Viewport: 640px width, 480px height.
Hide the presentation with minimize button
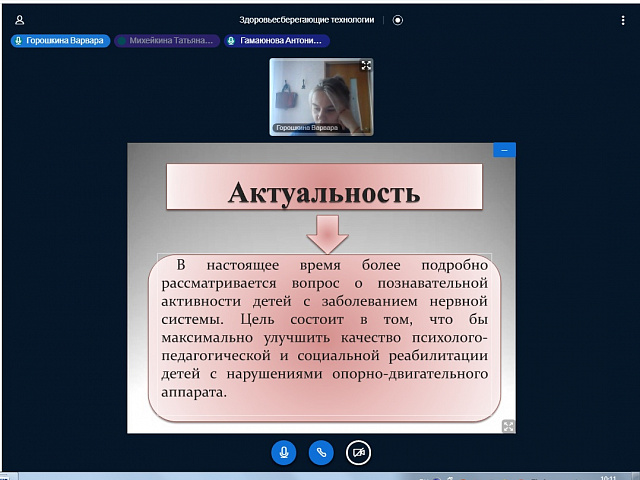click(504, 150)
